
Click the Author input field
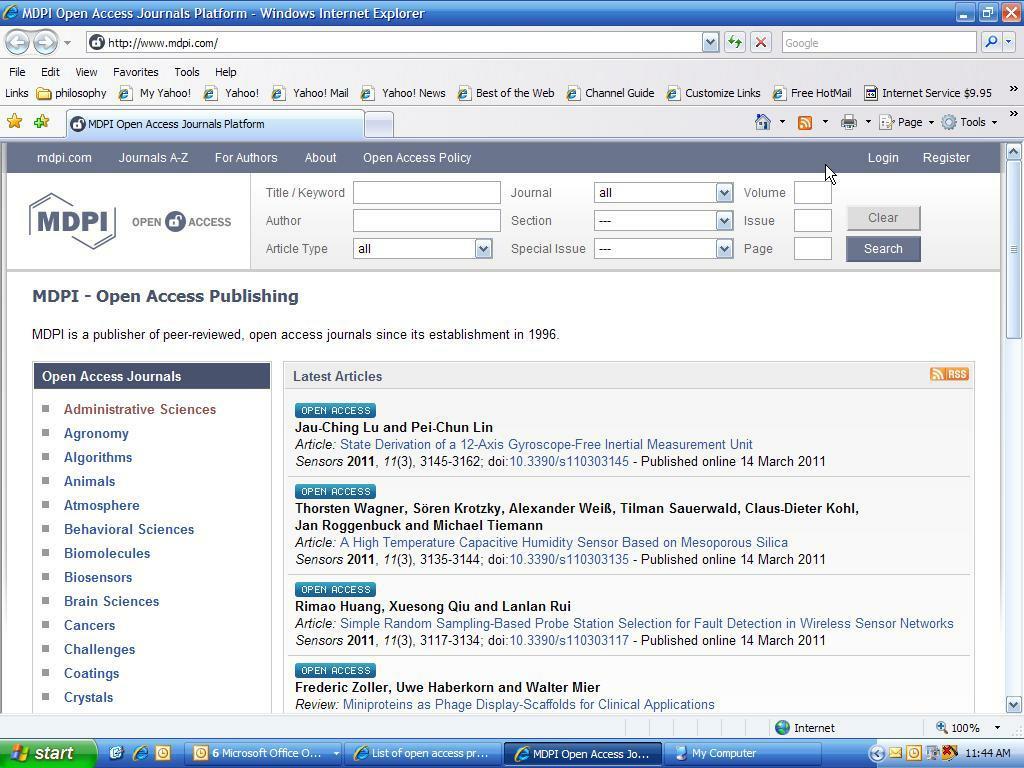click(427, 221)
